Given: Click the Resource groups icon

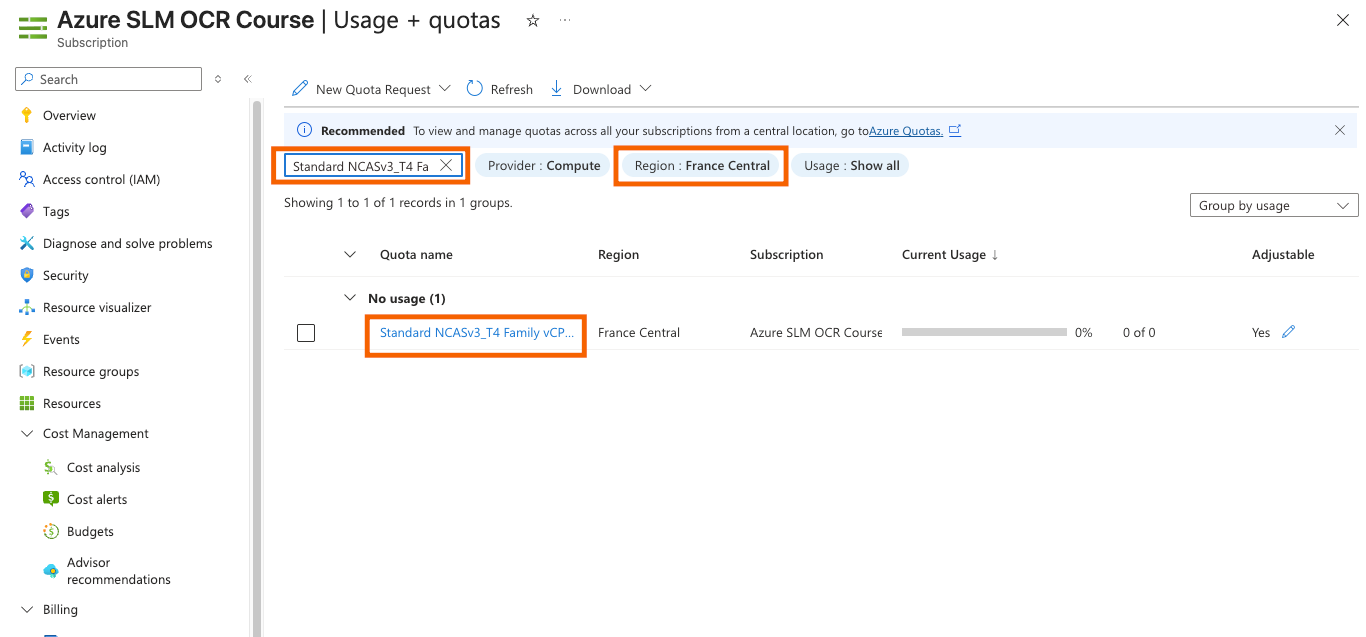Looking at the screenshot, I should tap(27, 371).
